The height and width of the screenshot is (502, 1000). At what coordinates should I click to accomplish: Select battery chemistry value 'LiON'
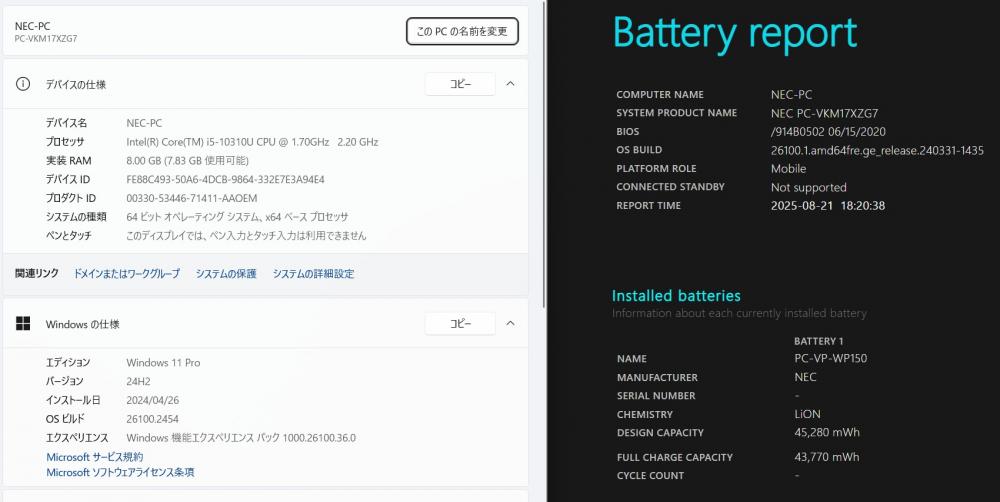pyautogui.click(x=807, y=414)
